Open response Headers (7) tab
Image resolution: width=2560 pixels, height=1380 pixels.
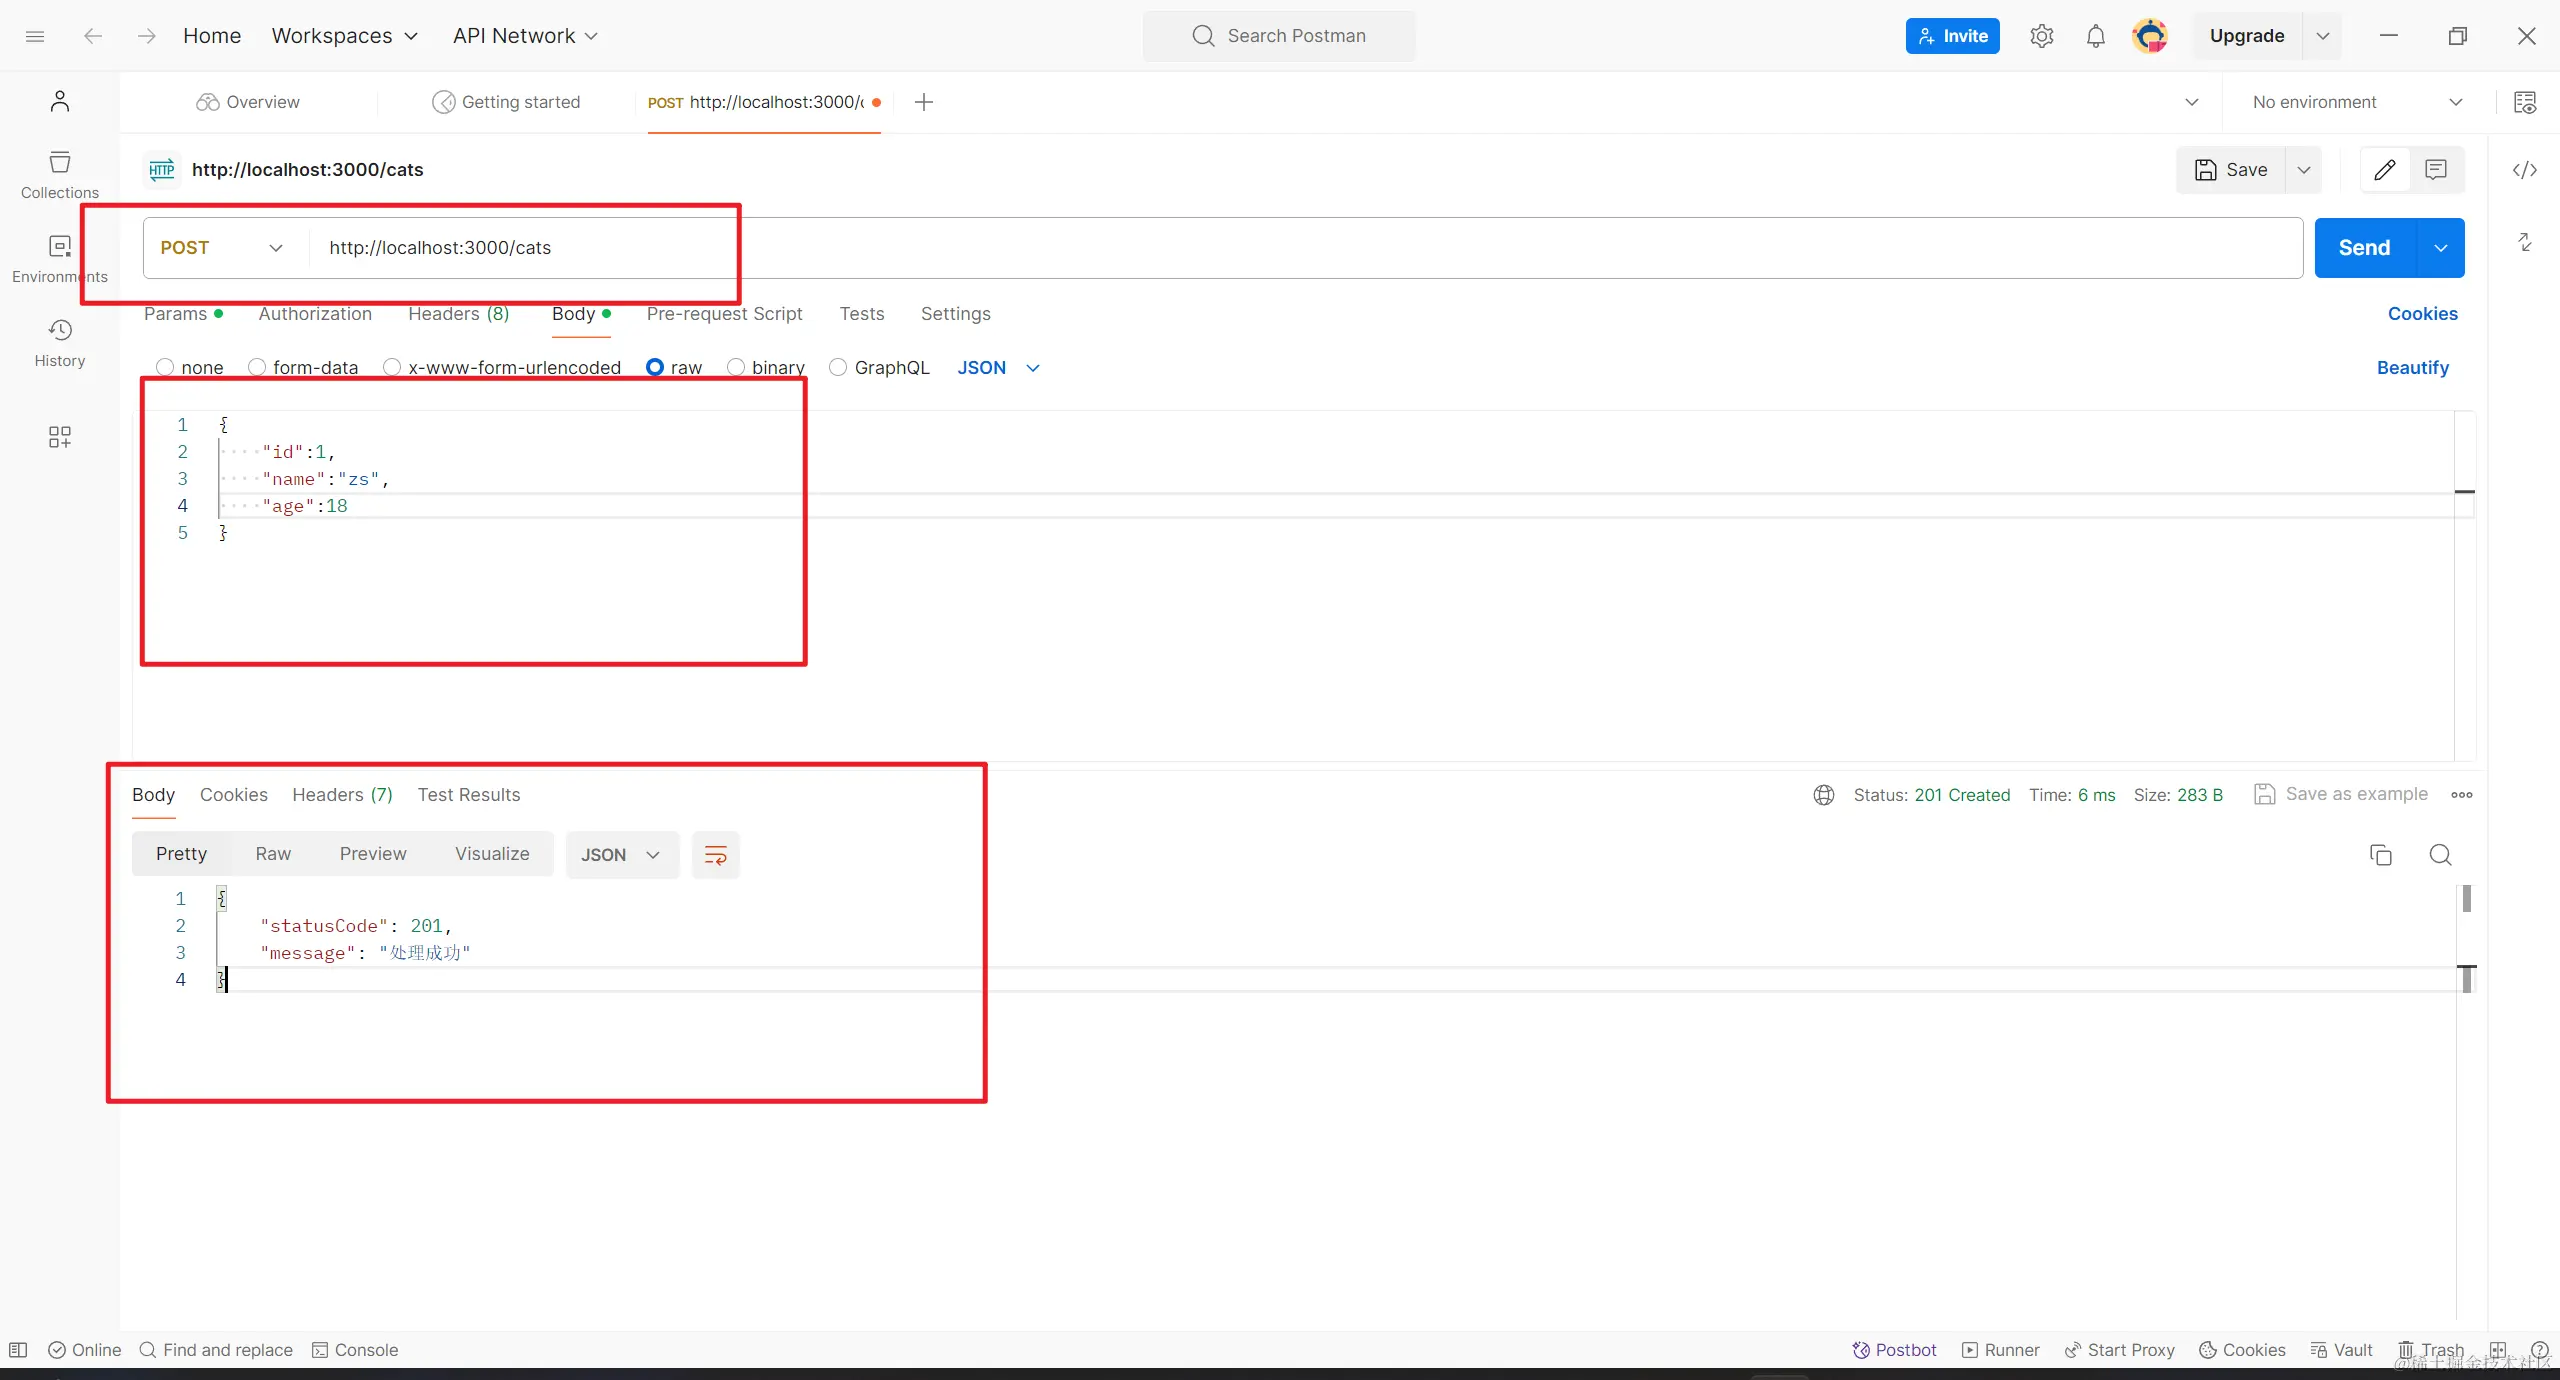342,795
